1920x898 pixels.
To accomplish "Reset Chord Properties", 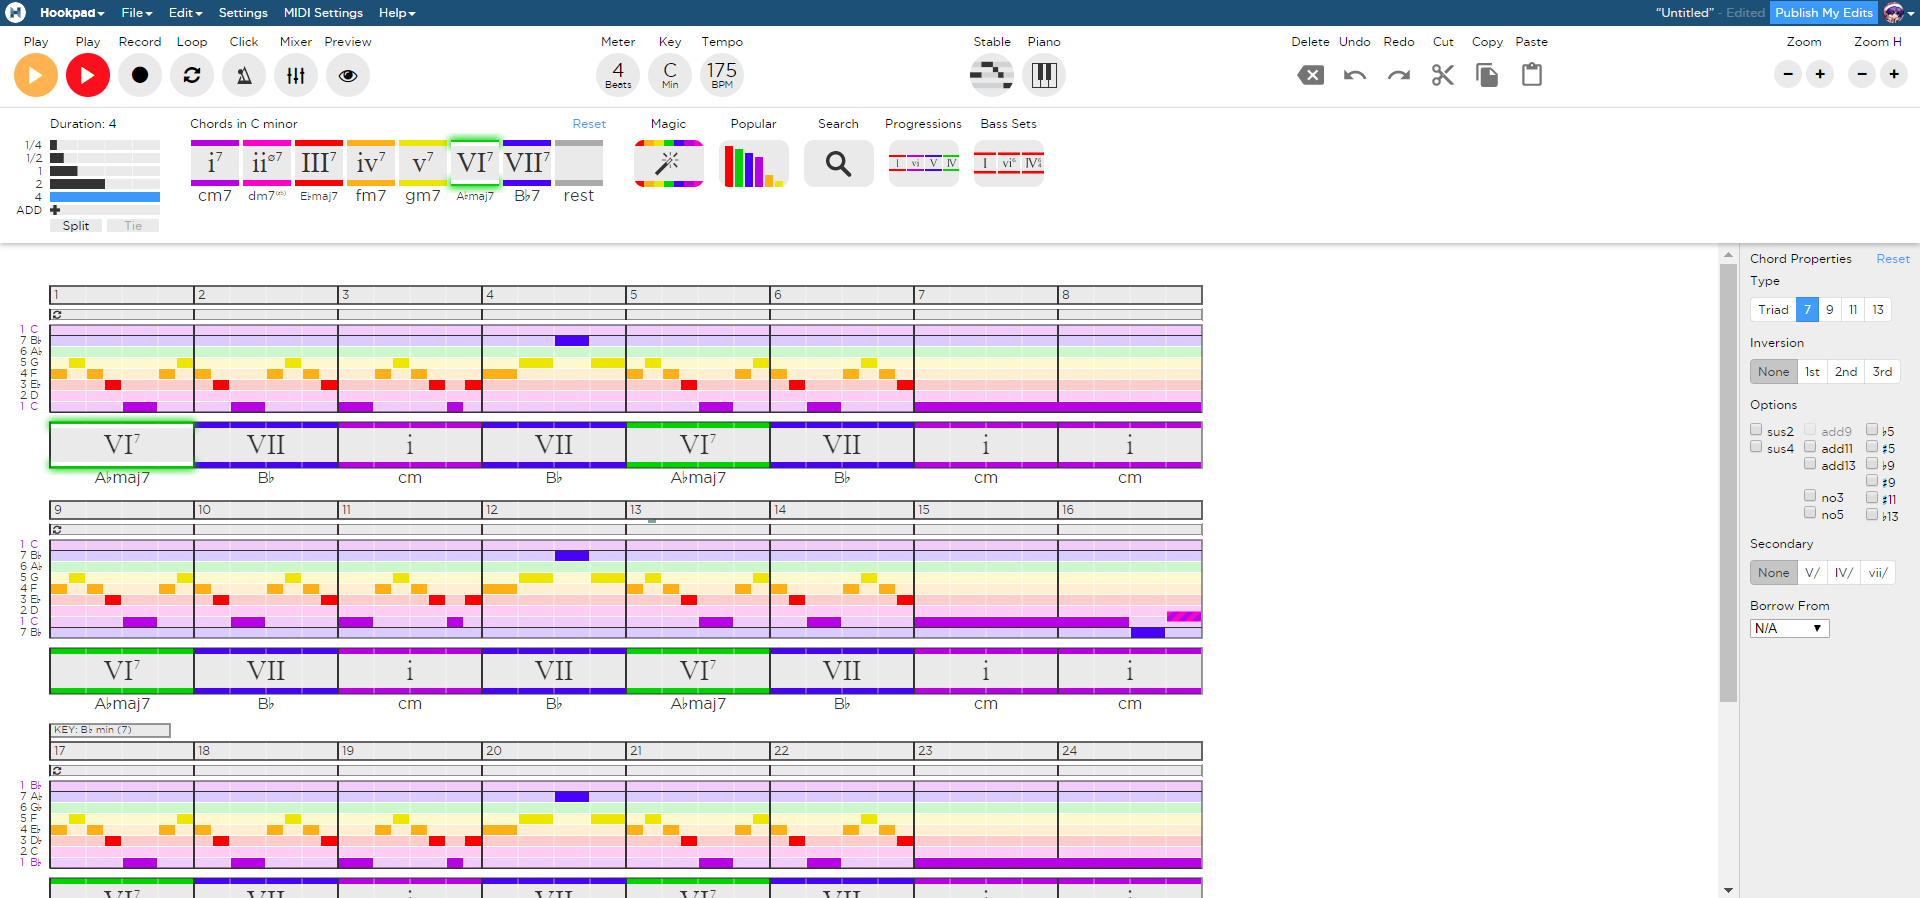I will pyautogui.click(x=1893, y=259).
